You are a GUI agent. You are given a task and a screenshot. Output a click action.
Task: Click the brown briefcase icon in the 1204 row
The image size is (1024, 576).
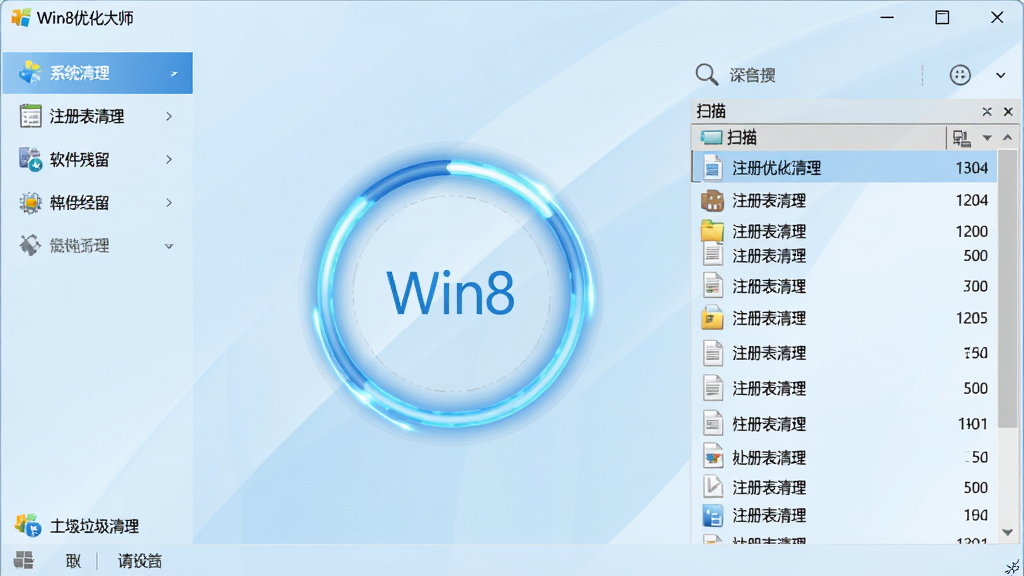712,200
